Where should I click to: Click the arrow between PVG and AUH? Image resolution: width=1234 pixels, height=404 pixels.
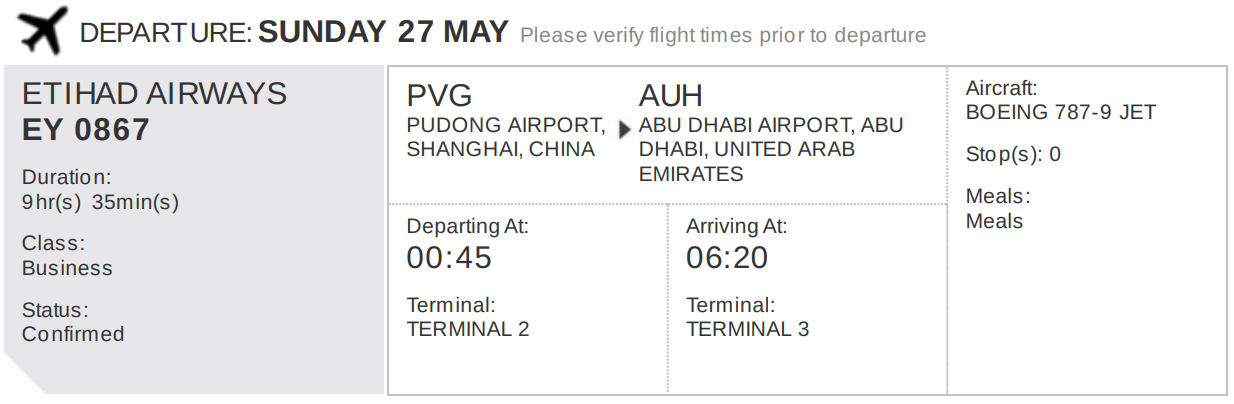[x=626, y=129]
